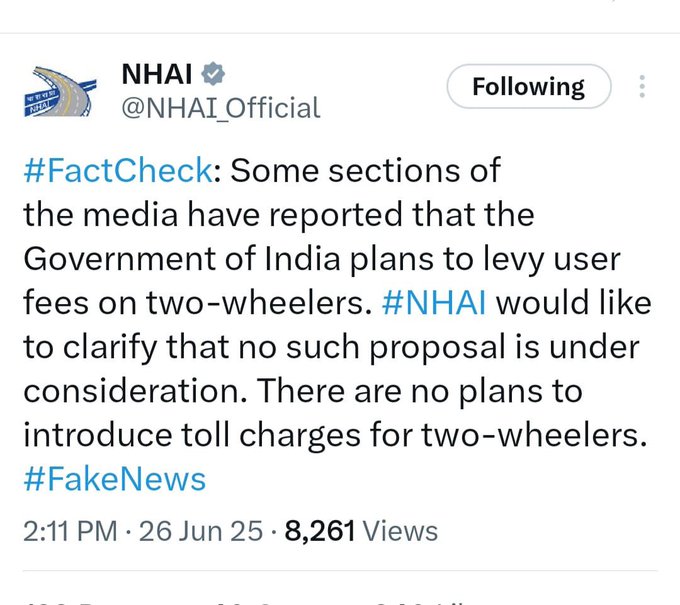The width and height of the screenshot is (680, 605).
Task: Click the 8,261 view count number
Action: pyautogui.click(x=320, y=531)
